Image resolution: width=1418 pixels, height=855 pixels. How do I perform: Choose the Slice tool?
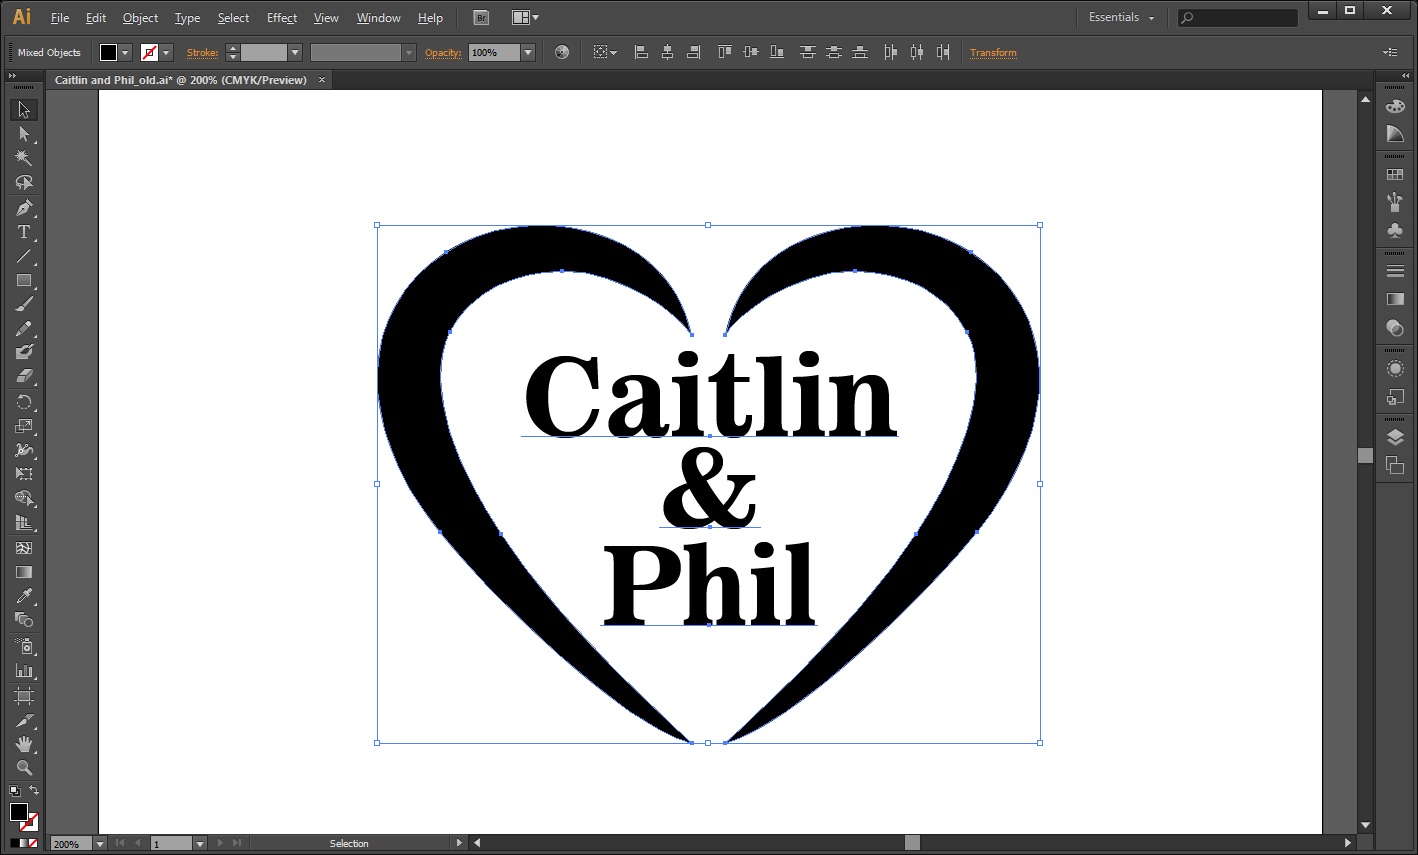(x=24, y=719)
